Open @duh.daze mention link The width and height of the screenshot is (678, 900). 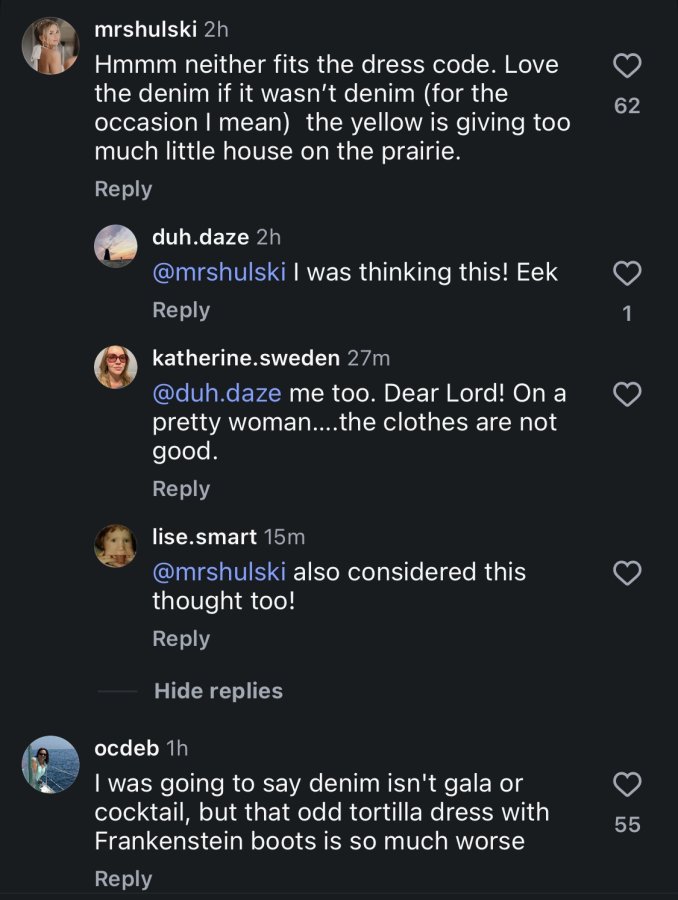pyautogui.click(x=216, y=394)
